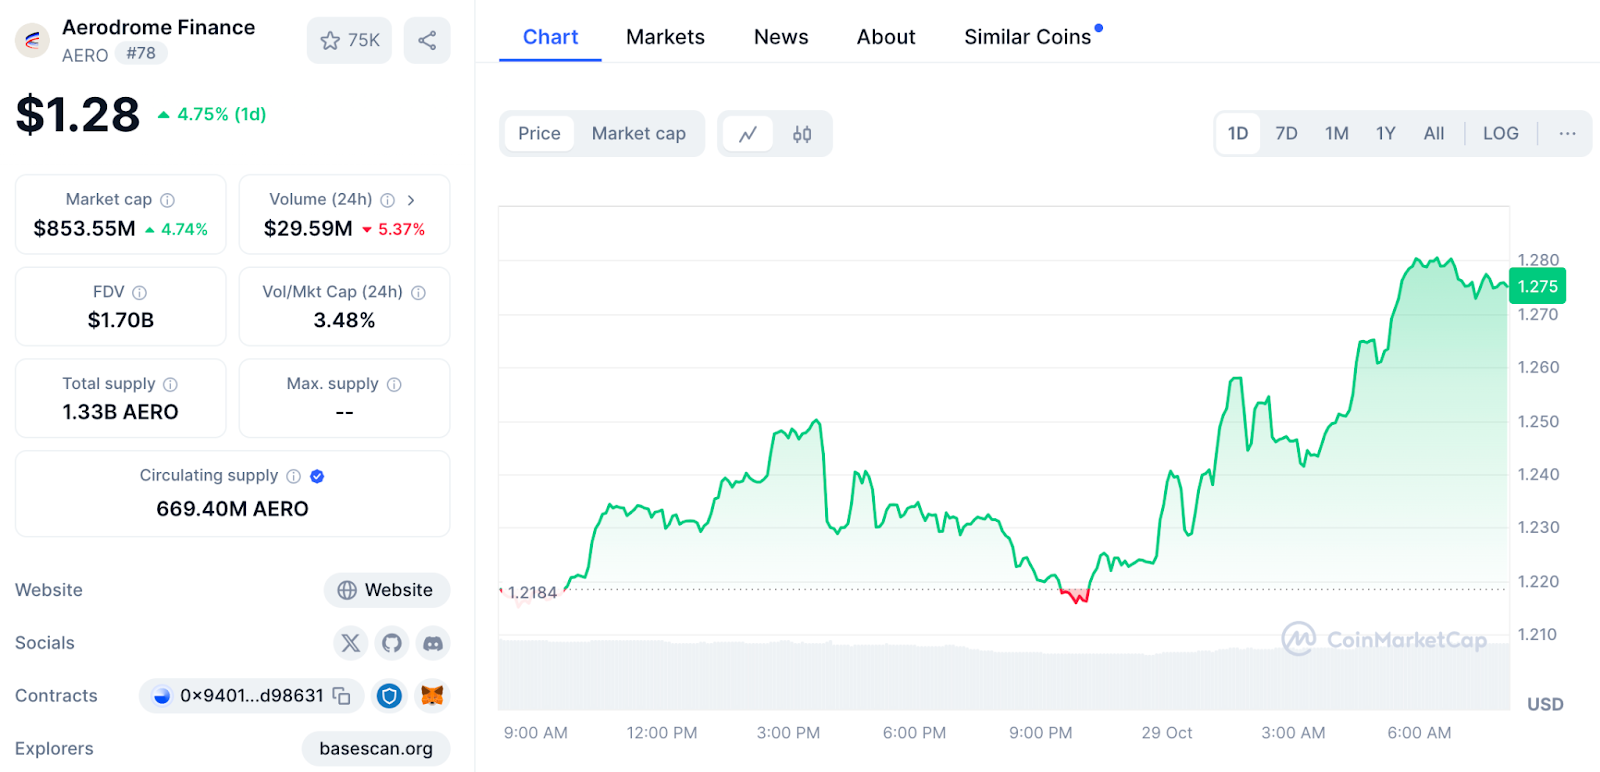Set chart range to 1Y
The image size is (1600, 772).
(1386, 134)
